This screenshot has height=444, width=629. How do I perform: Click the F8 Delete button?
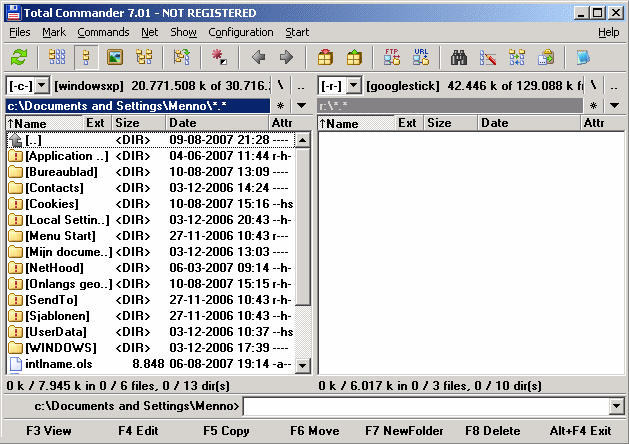(x=493, y=431)
